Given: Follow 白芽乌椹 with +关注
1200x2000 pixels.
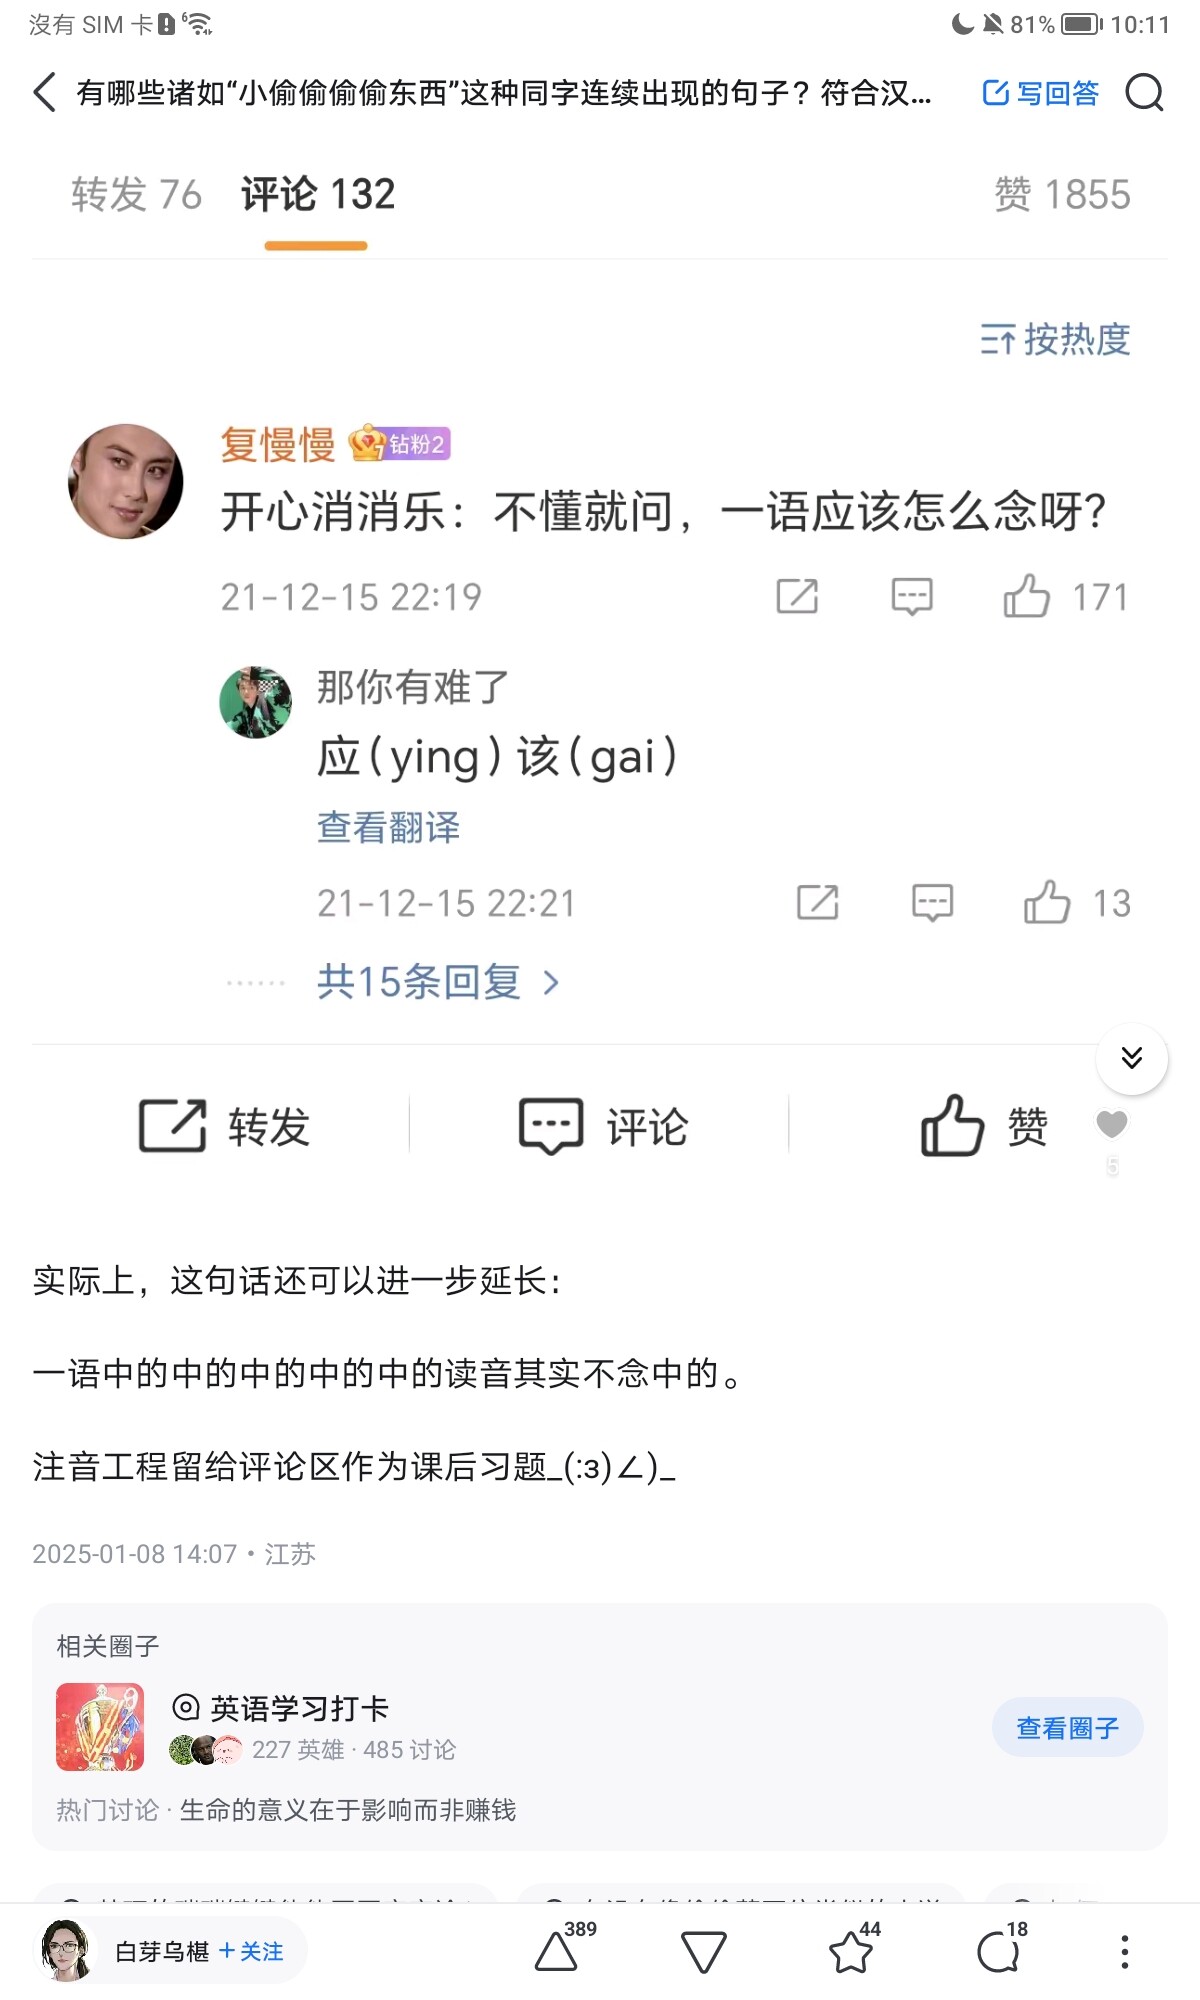Looking at the screenshot, I should point(252,1951).
